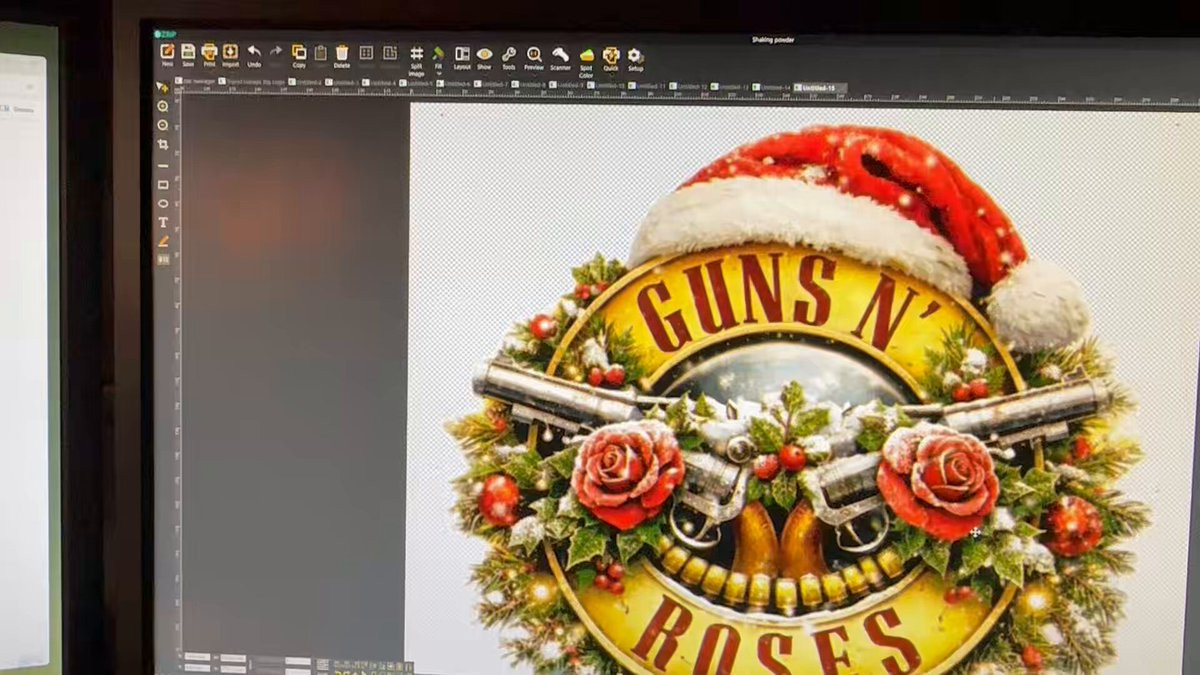Open the Scanner function
This screenshot has height=675, width=1200.
click(x=560, y=57)
